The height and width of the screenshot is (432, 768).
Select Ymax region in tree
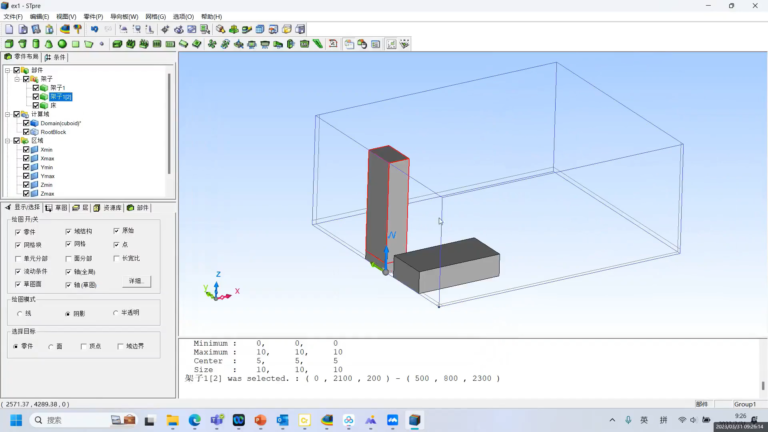pos(48,176)
